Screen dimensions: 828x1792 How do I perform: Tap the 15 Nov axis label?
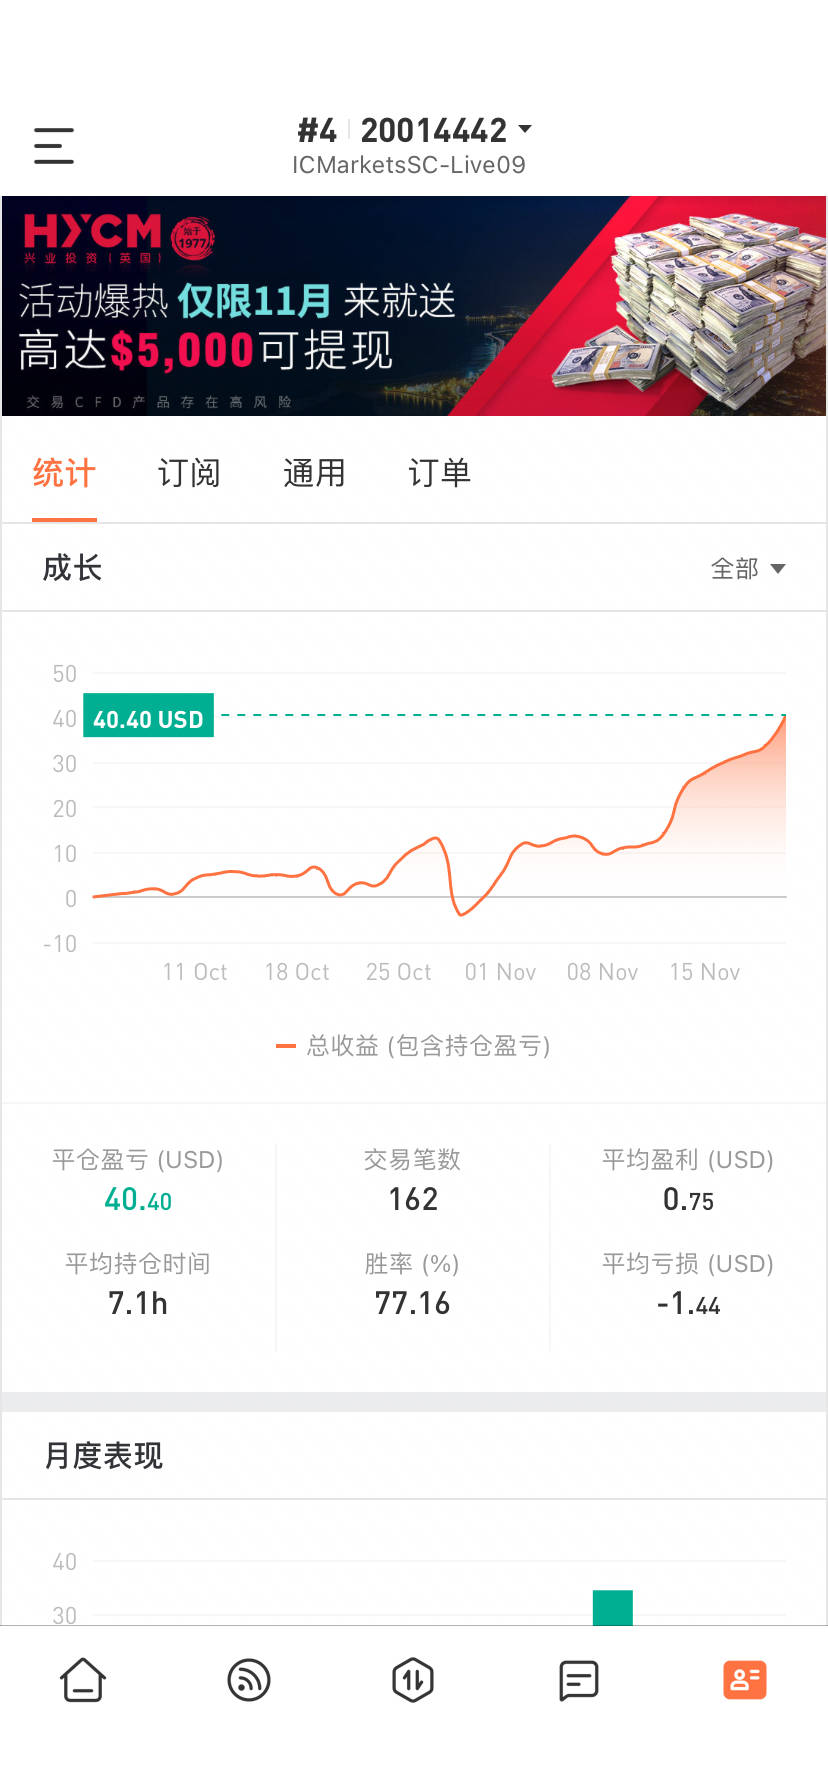click(x=705, y=972)
